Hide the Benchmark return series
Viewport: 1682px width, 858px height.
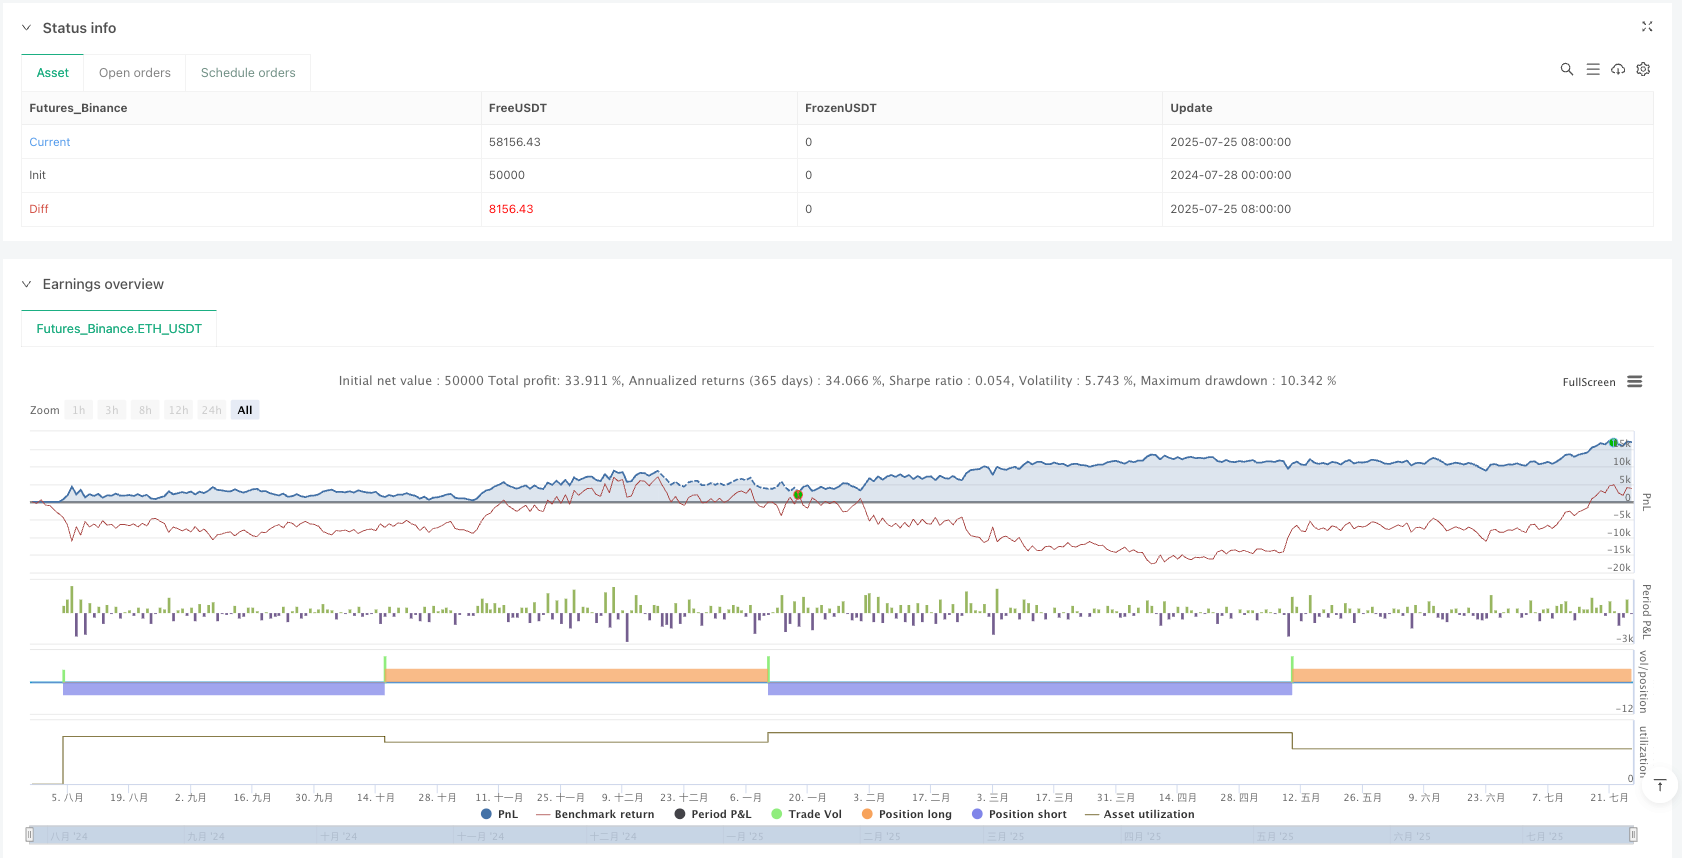tap(595, 814)
